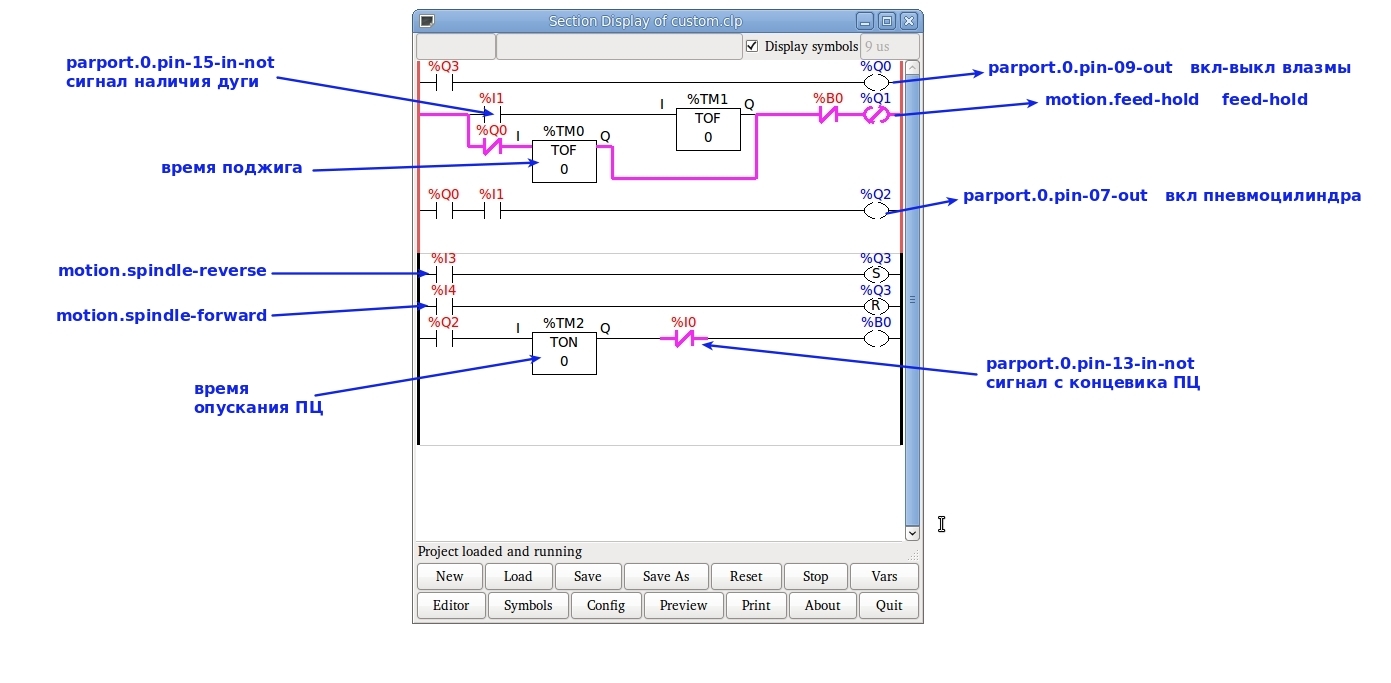Viewport: 1391px width, 683px height.
Task: Click the rung label input field
Action: tap(455, 46)
